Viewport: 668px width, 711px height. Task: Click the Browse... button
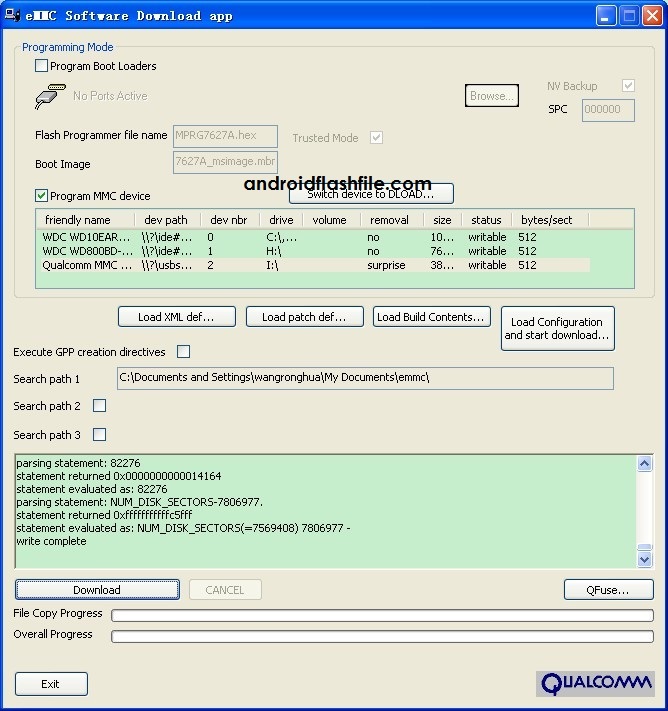click(x=492, y=96)
